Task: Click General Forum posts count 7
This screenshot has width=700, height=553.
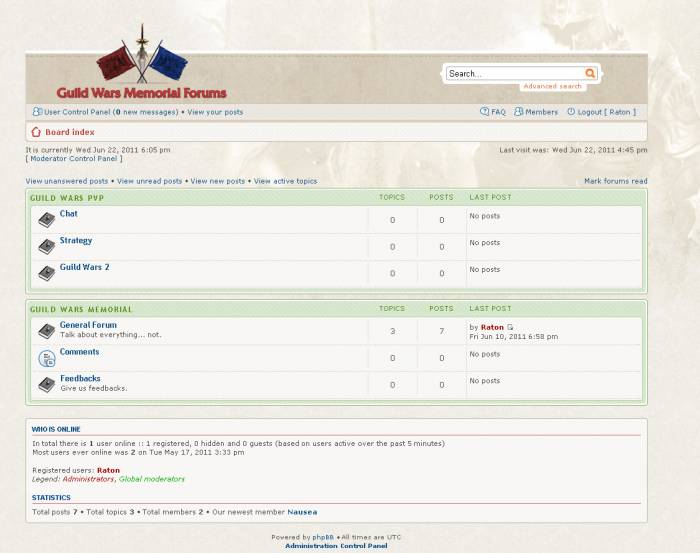Action: 442,331
